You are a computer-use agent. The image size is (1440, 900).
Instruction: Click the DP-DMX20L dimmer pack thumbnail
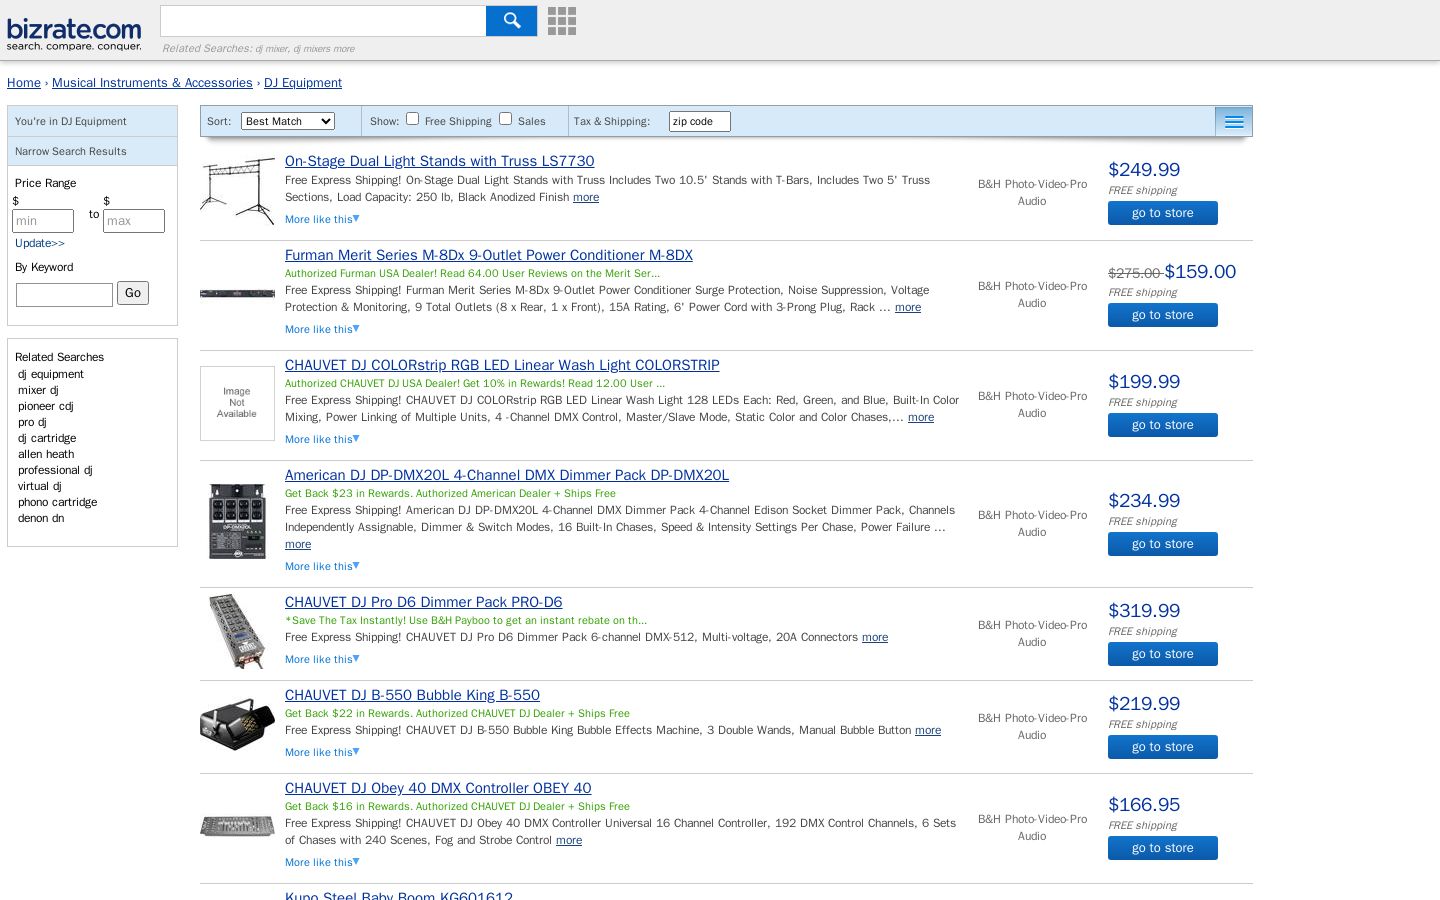tap(237, 521)
